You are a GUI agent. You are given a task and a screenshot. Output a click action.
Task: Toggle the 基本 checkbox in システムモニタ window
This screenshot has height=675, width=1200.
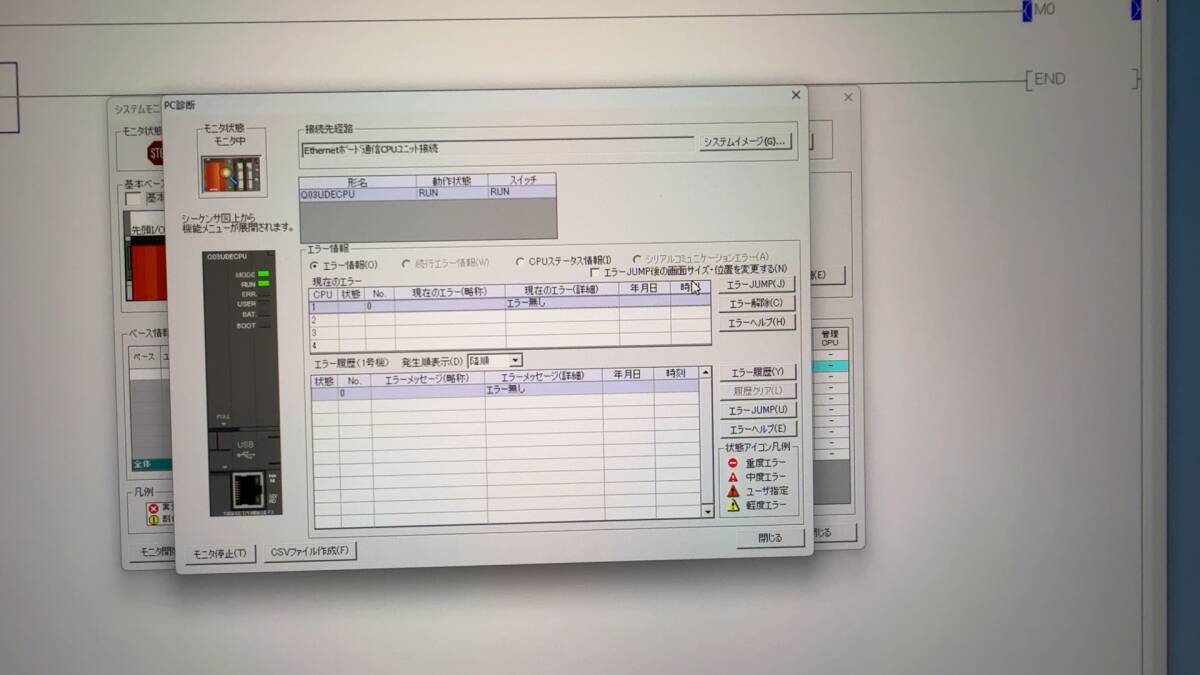[x=133, y=199]
